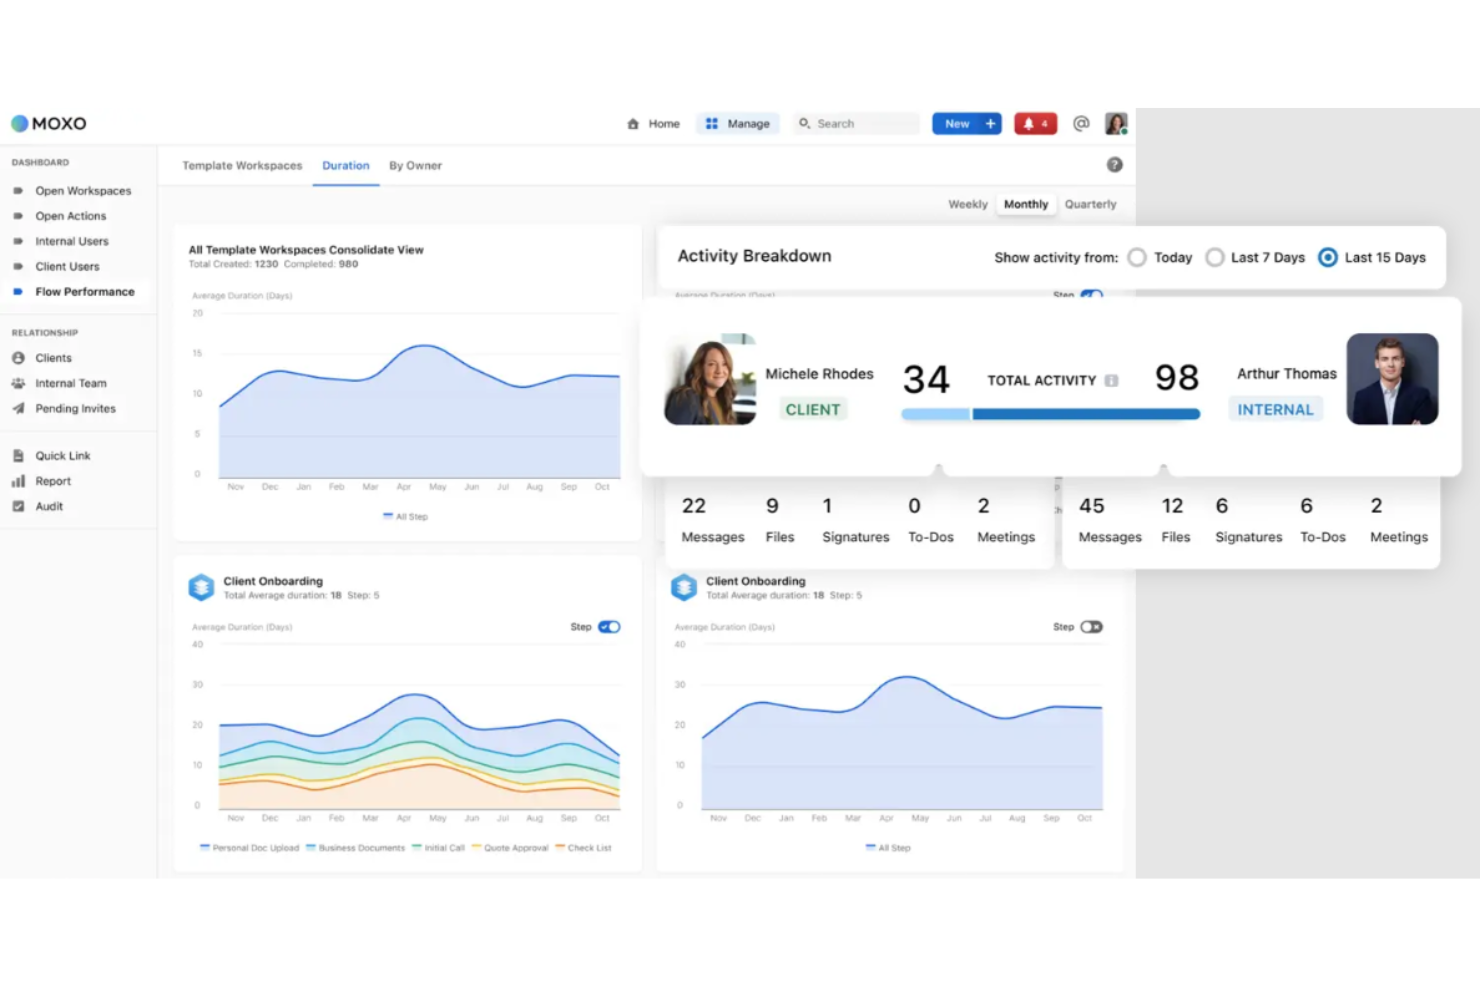The image size is (1480, 987).
Task: Open Report via its bar chart icon
Action: point(18,481)
